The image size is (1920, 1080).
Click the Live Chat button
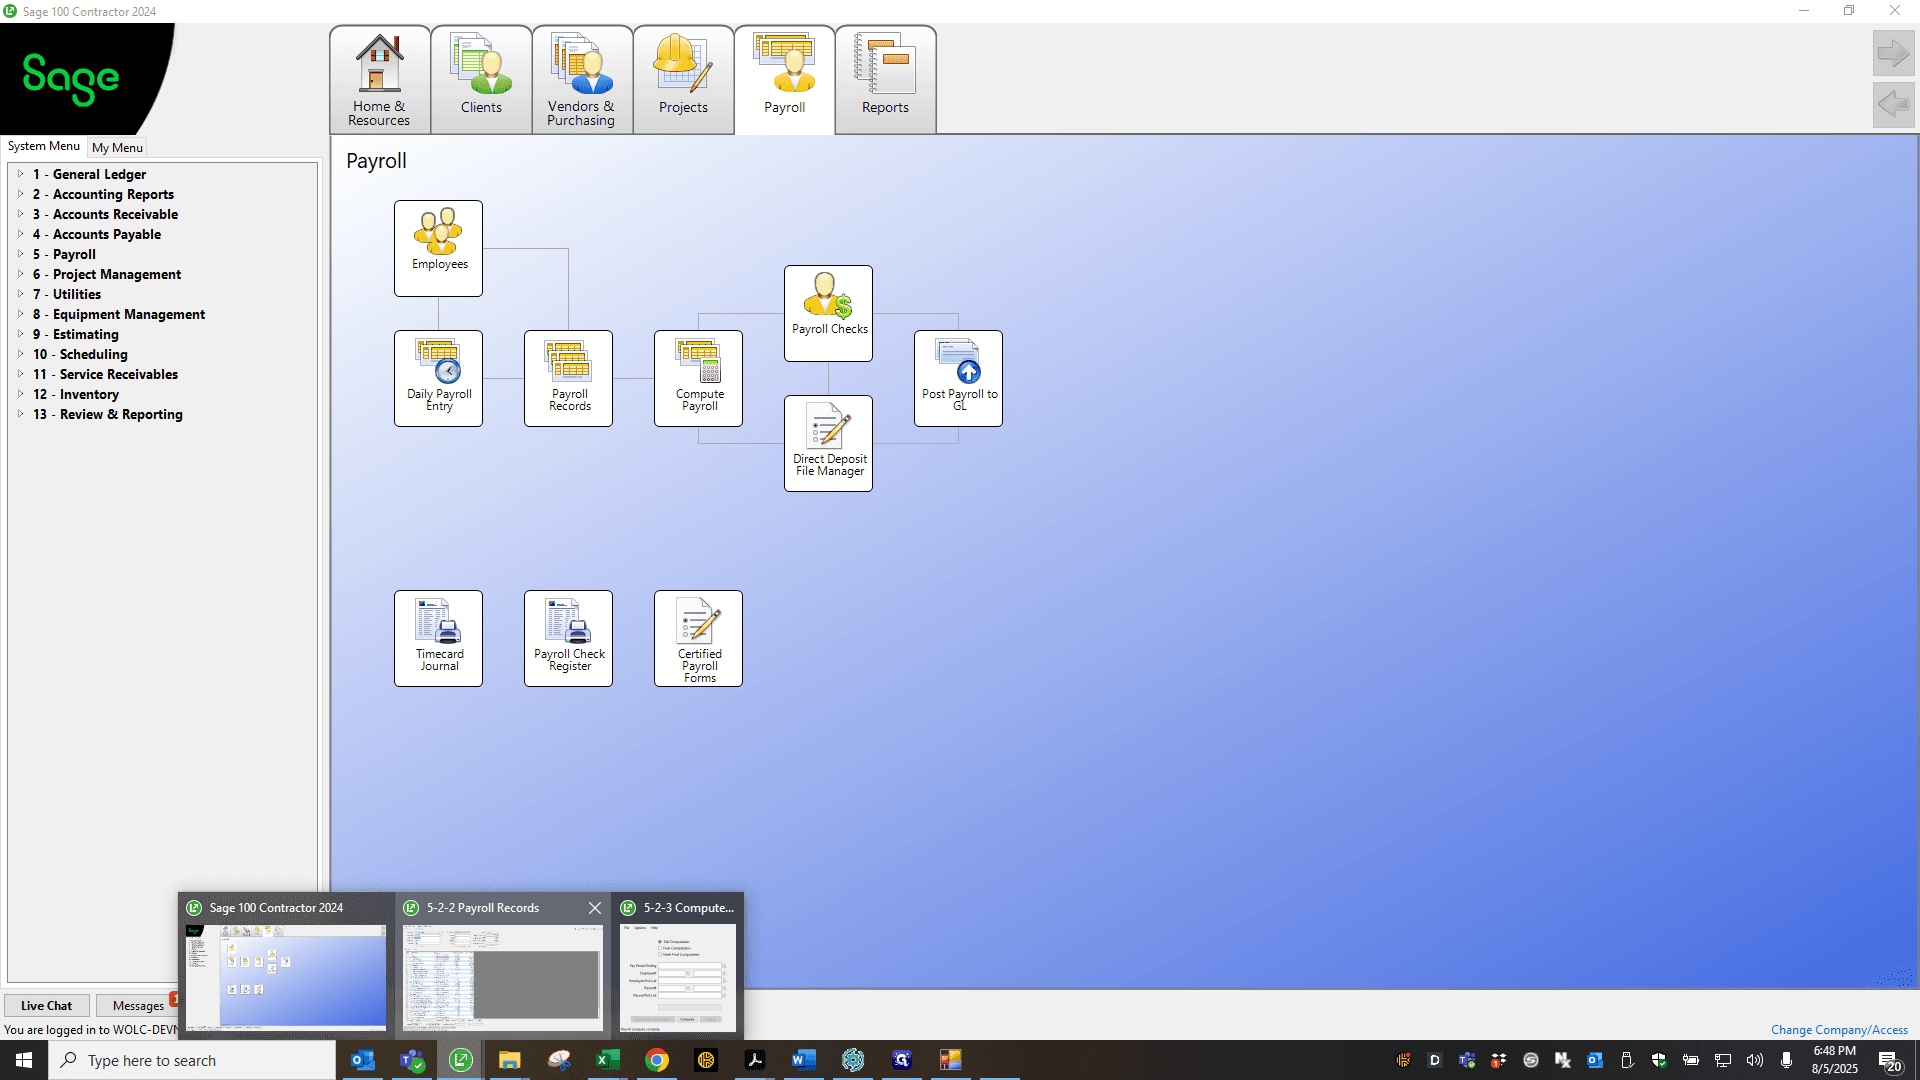click(x=46, y=1006)
